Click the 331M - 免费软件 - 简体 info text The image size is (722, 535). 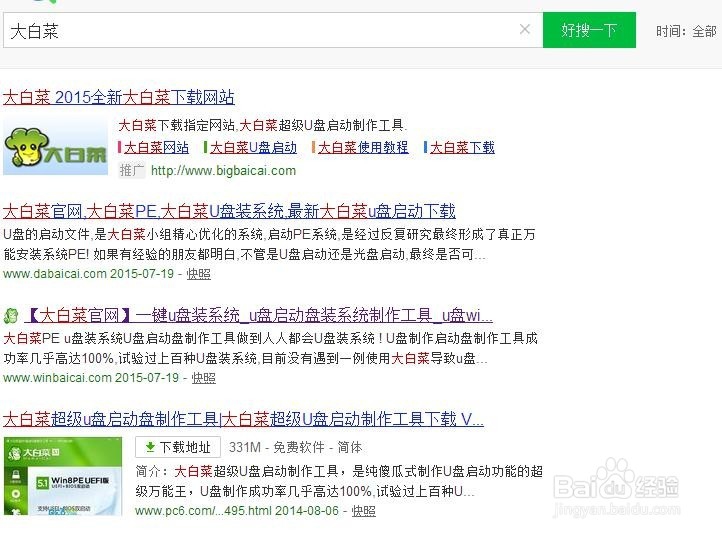(296, 447)
